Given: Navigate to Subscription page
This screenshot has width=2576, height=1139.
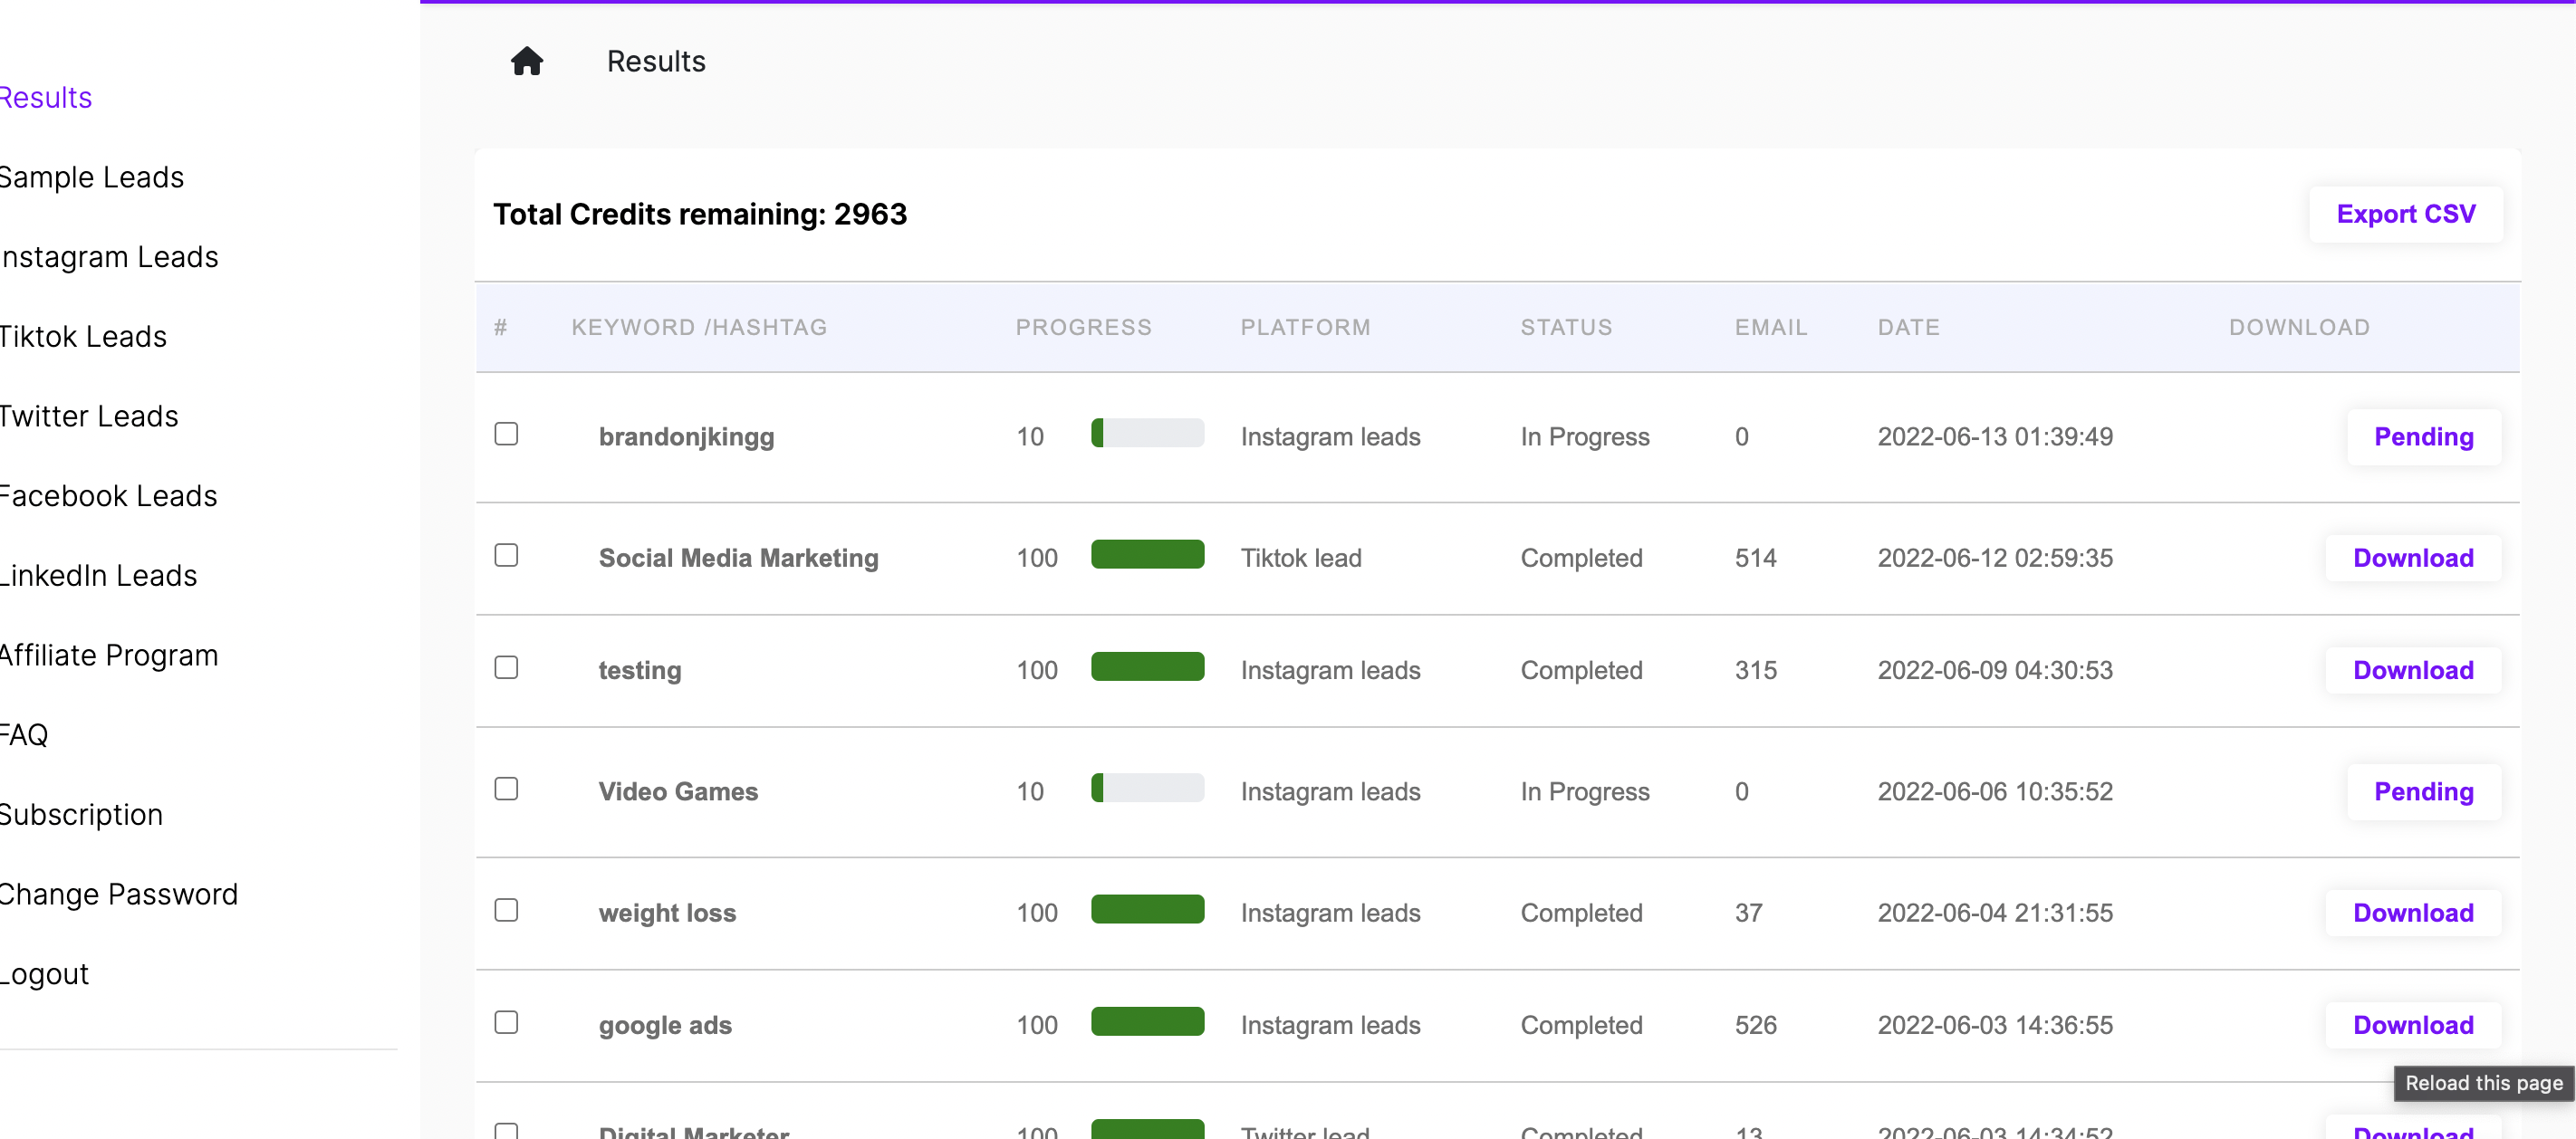Looking at the screenshot, I should tap(82, 814).
